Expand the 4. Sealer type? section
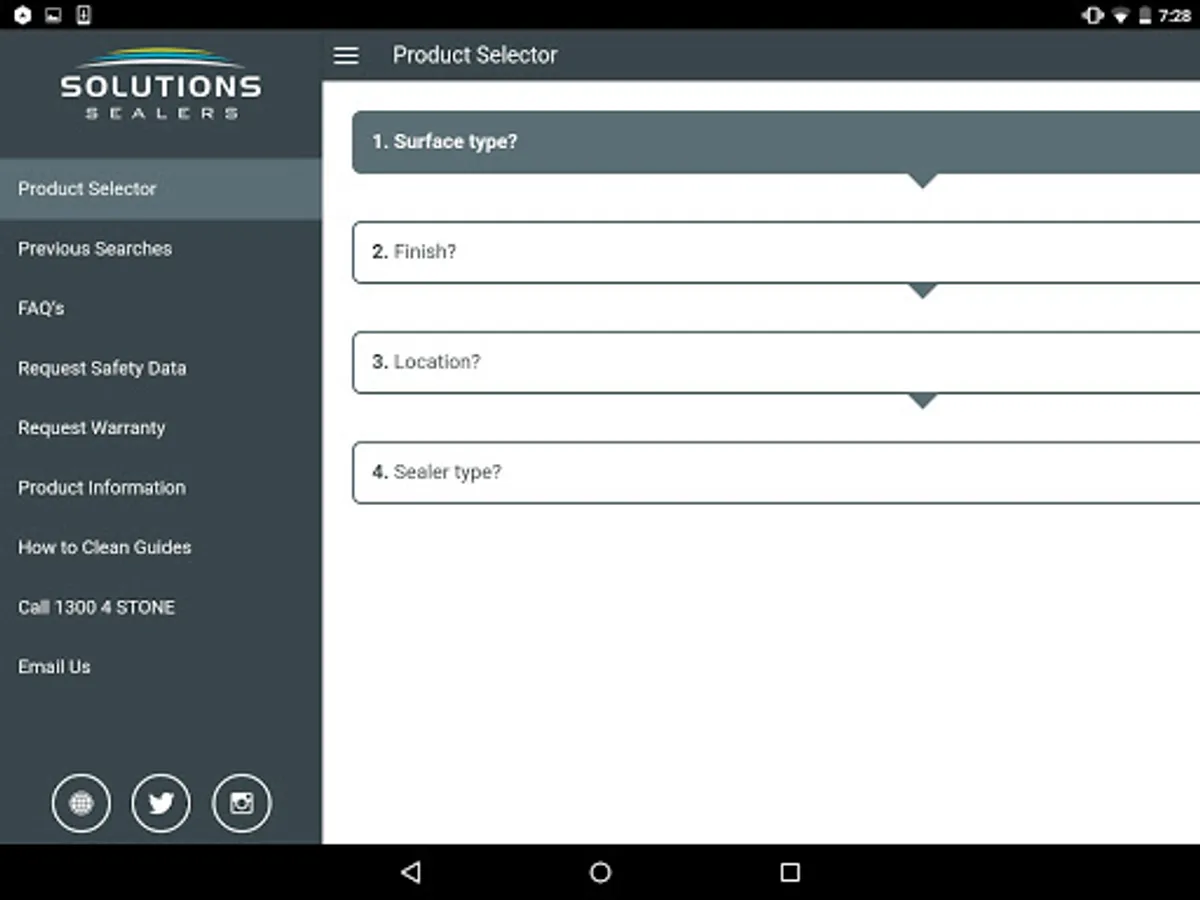The height and width of the screenshot is (900, 1200). [x=776, y=472]
